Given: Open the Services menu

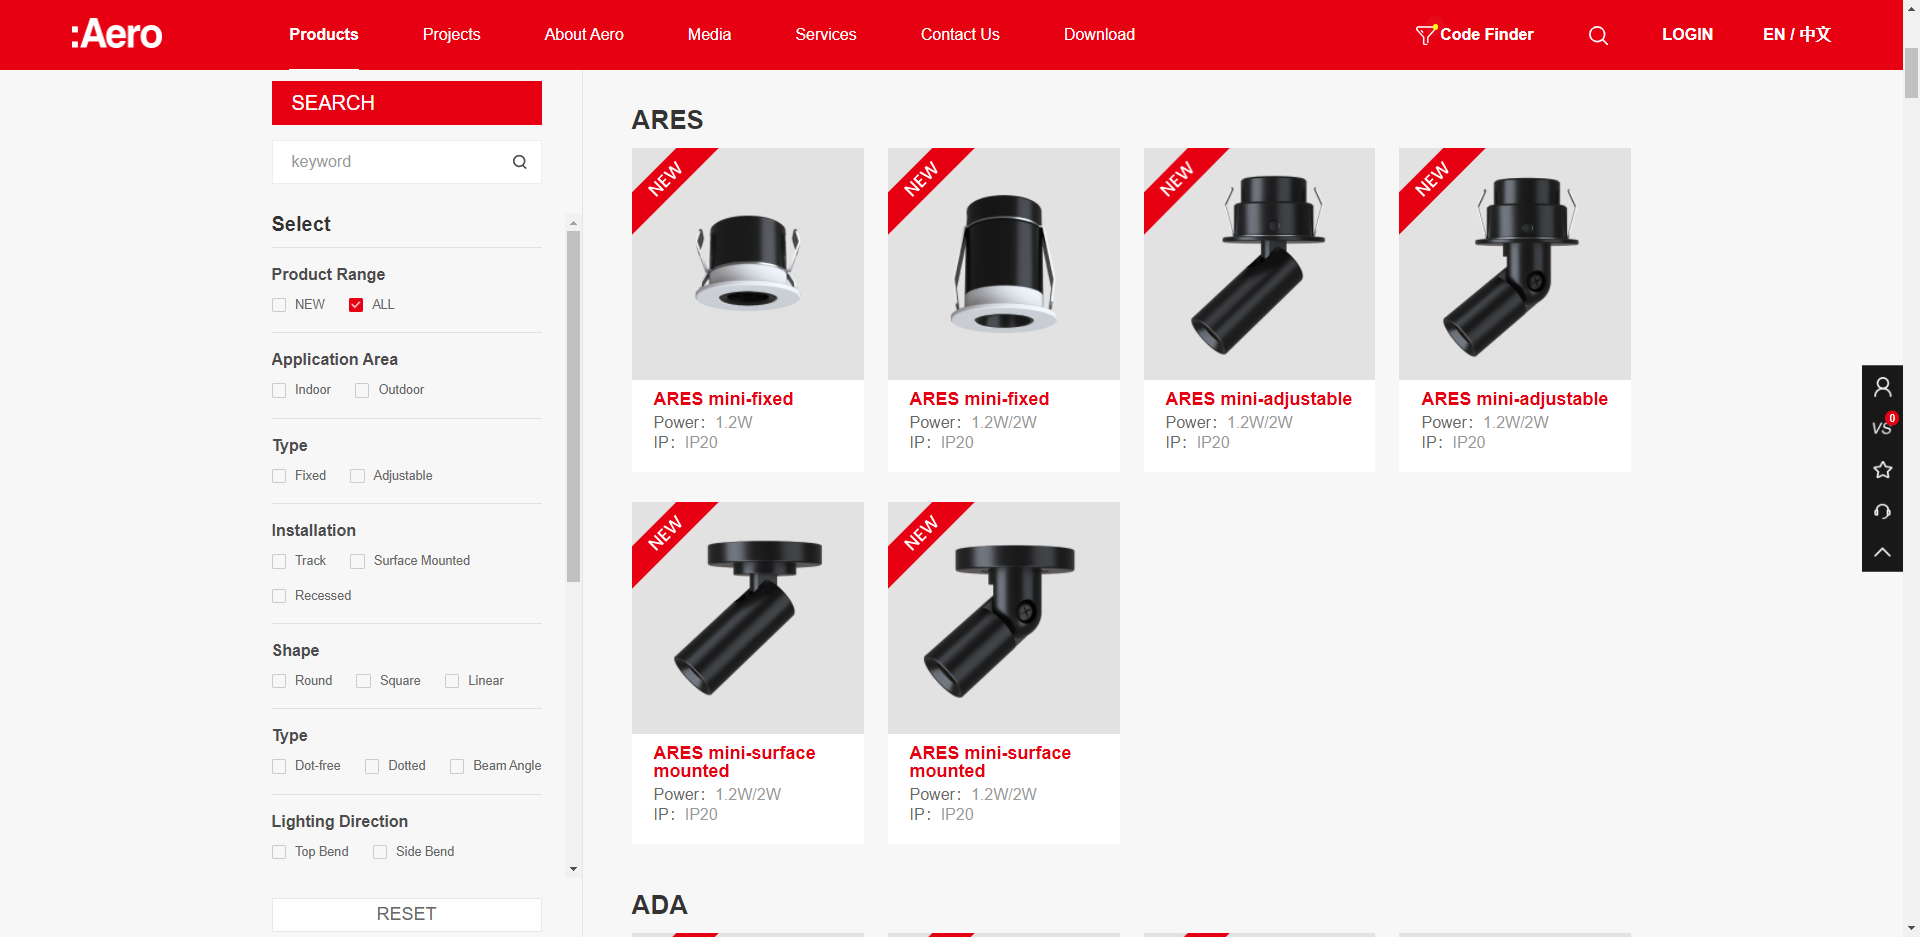Looking at the screenshot, I should click(825, 34).
